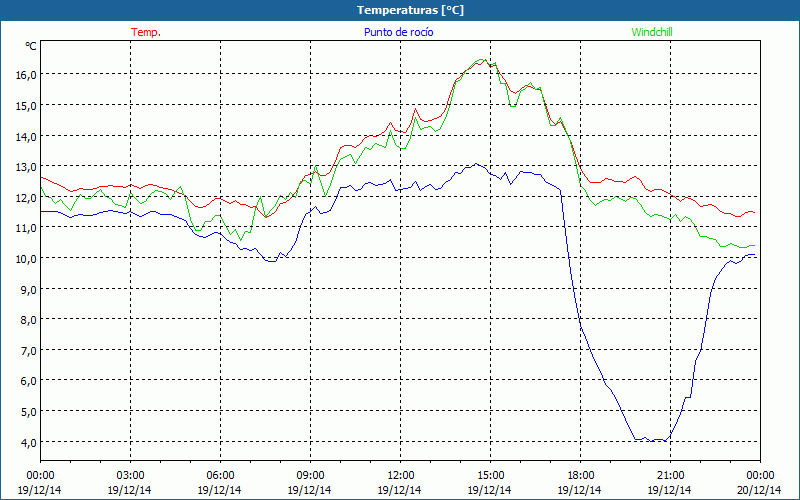Click the 4,0 value on the Y axis
800x500 pixels.
(x=28, y=442)
